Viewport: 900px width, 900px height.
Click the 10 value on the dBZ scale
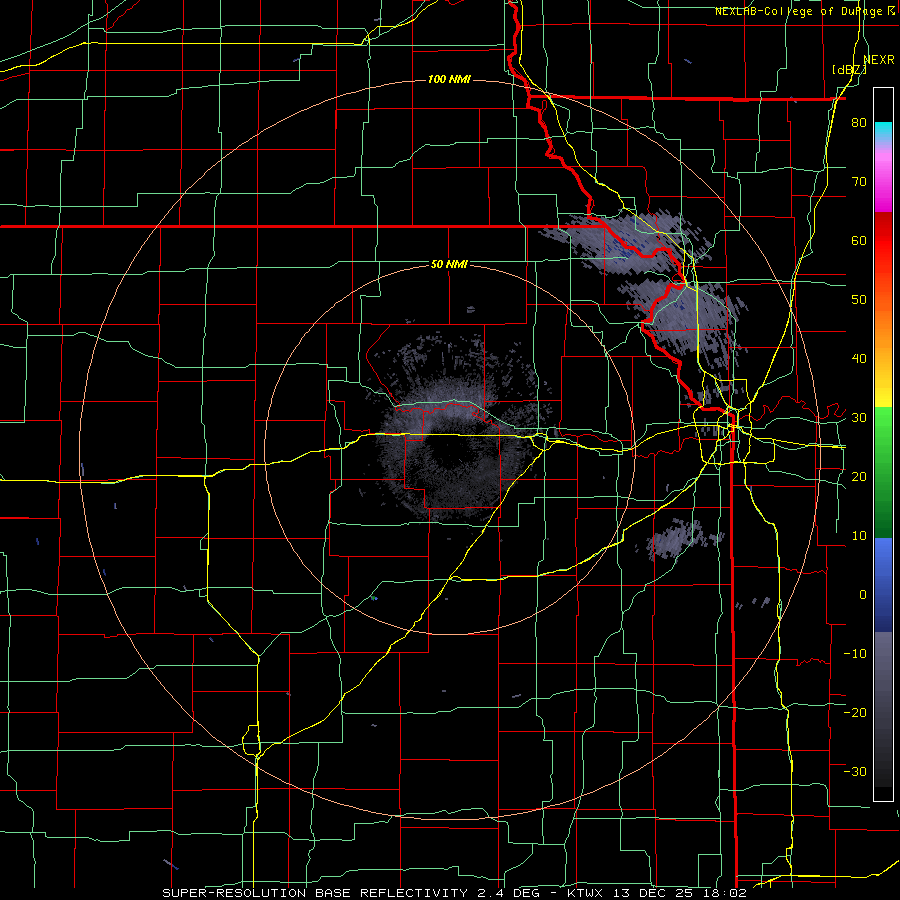[x=859, y=536]
